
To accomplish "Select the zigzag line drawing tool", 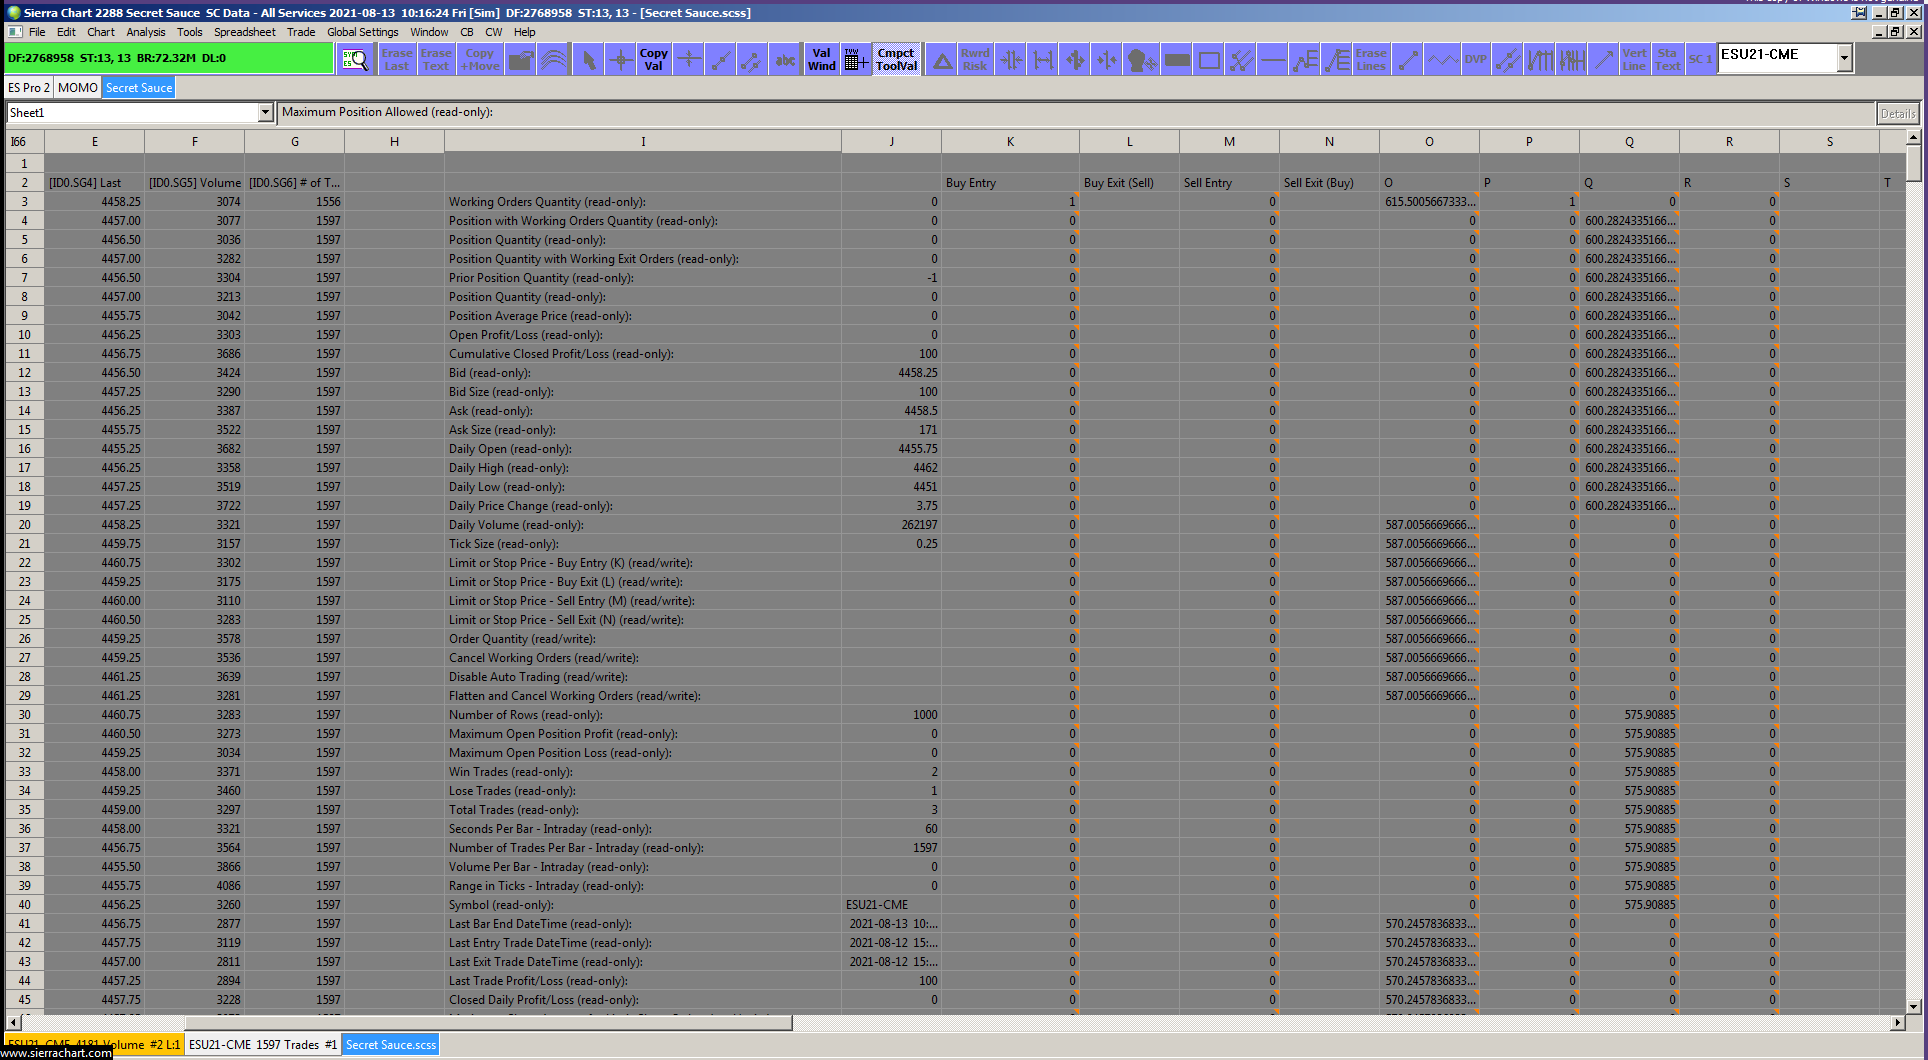I will pyautogui.click(x=1441, y=60).
